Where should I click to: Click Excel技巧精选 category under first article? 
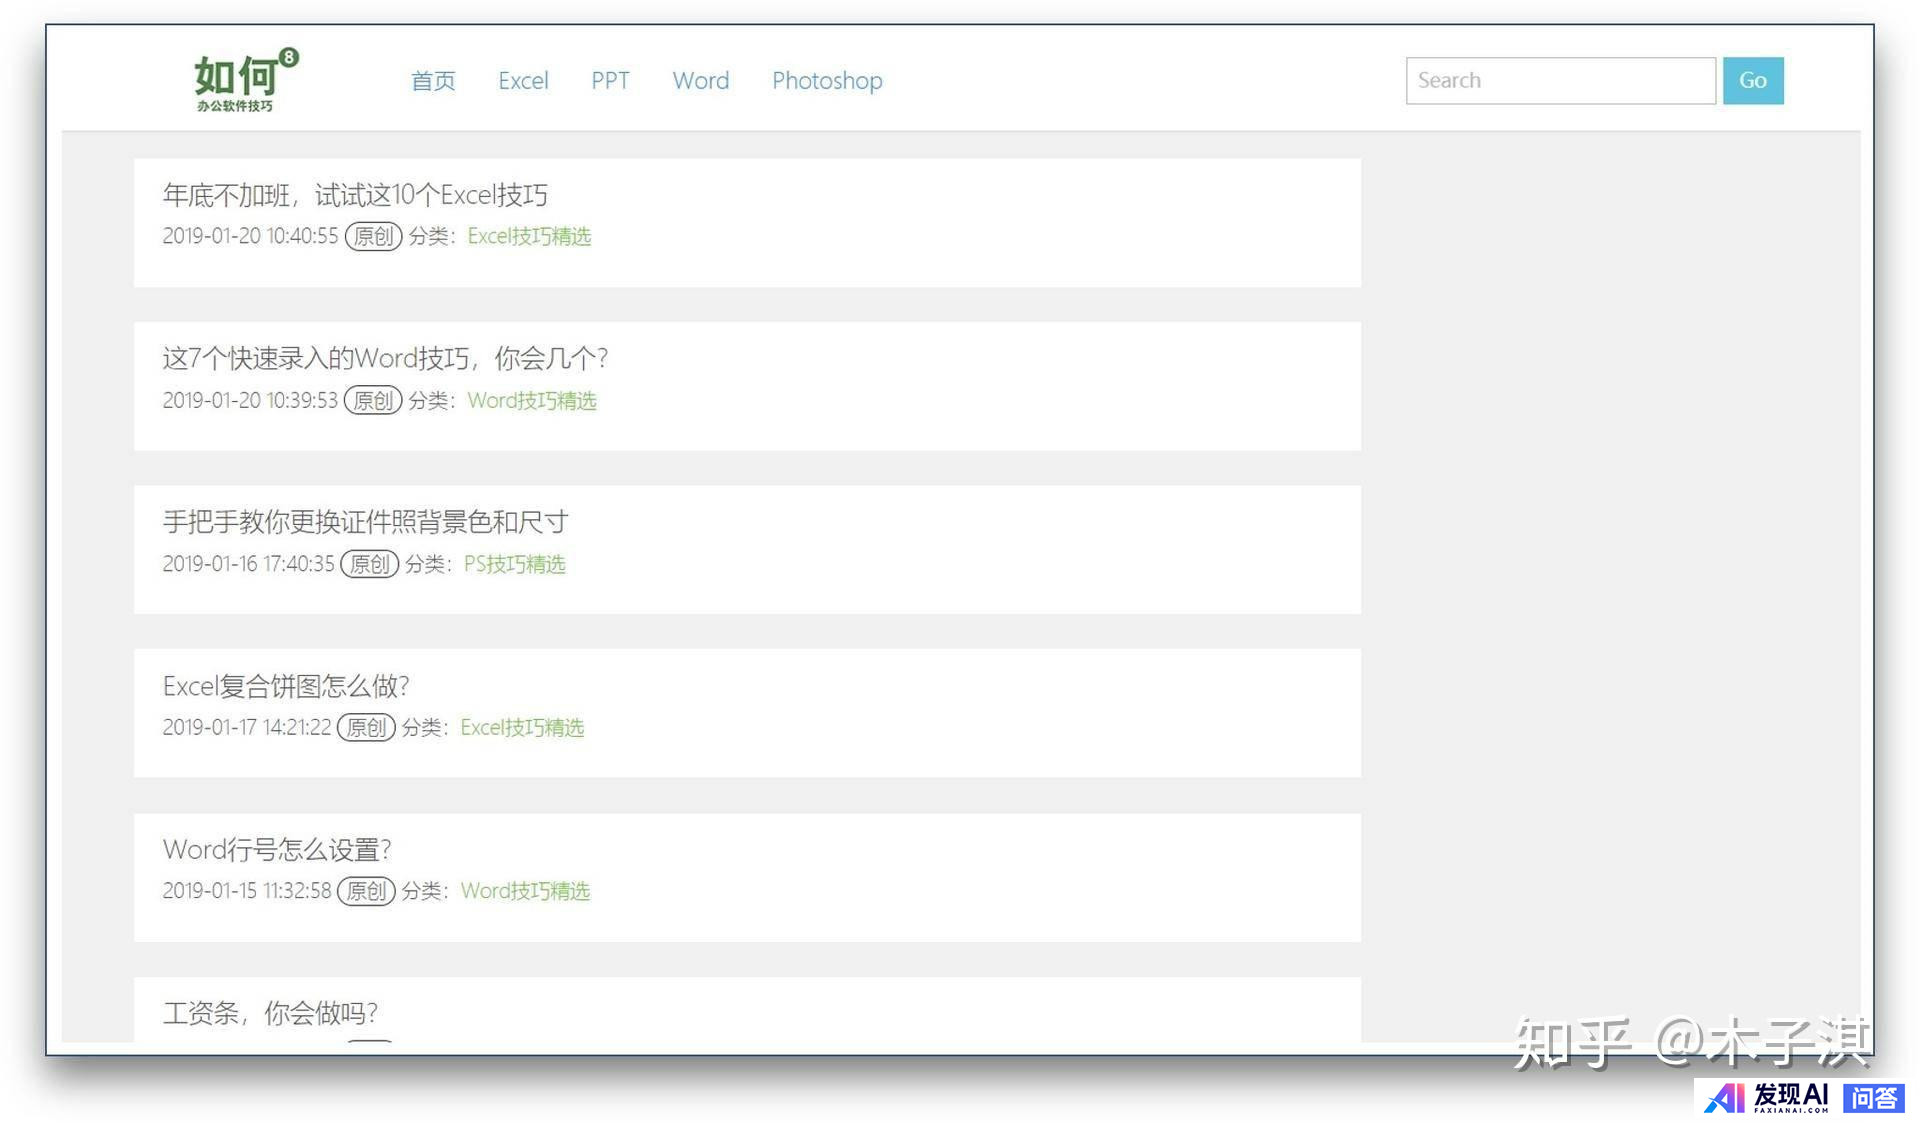pos(529,237)
